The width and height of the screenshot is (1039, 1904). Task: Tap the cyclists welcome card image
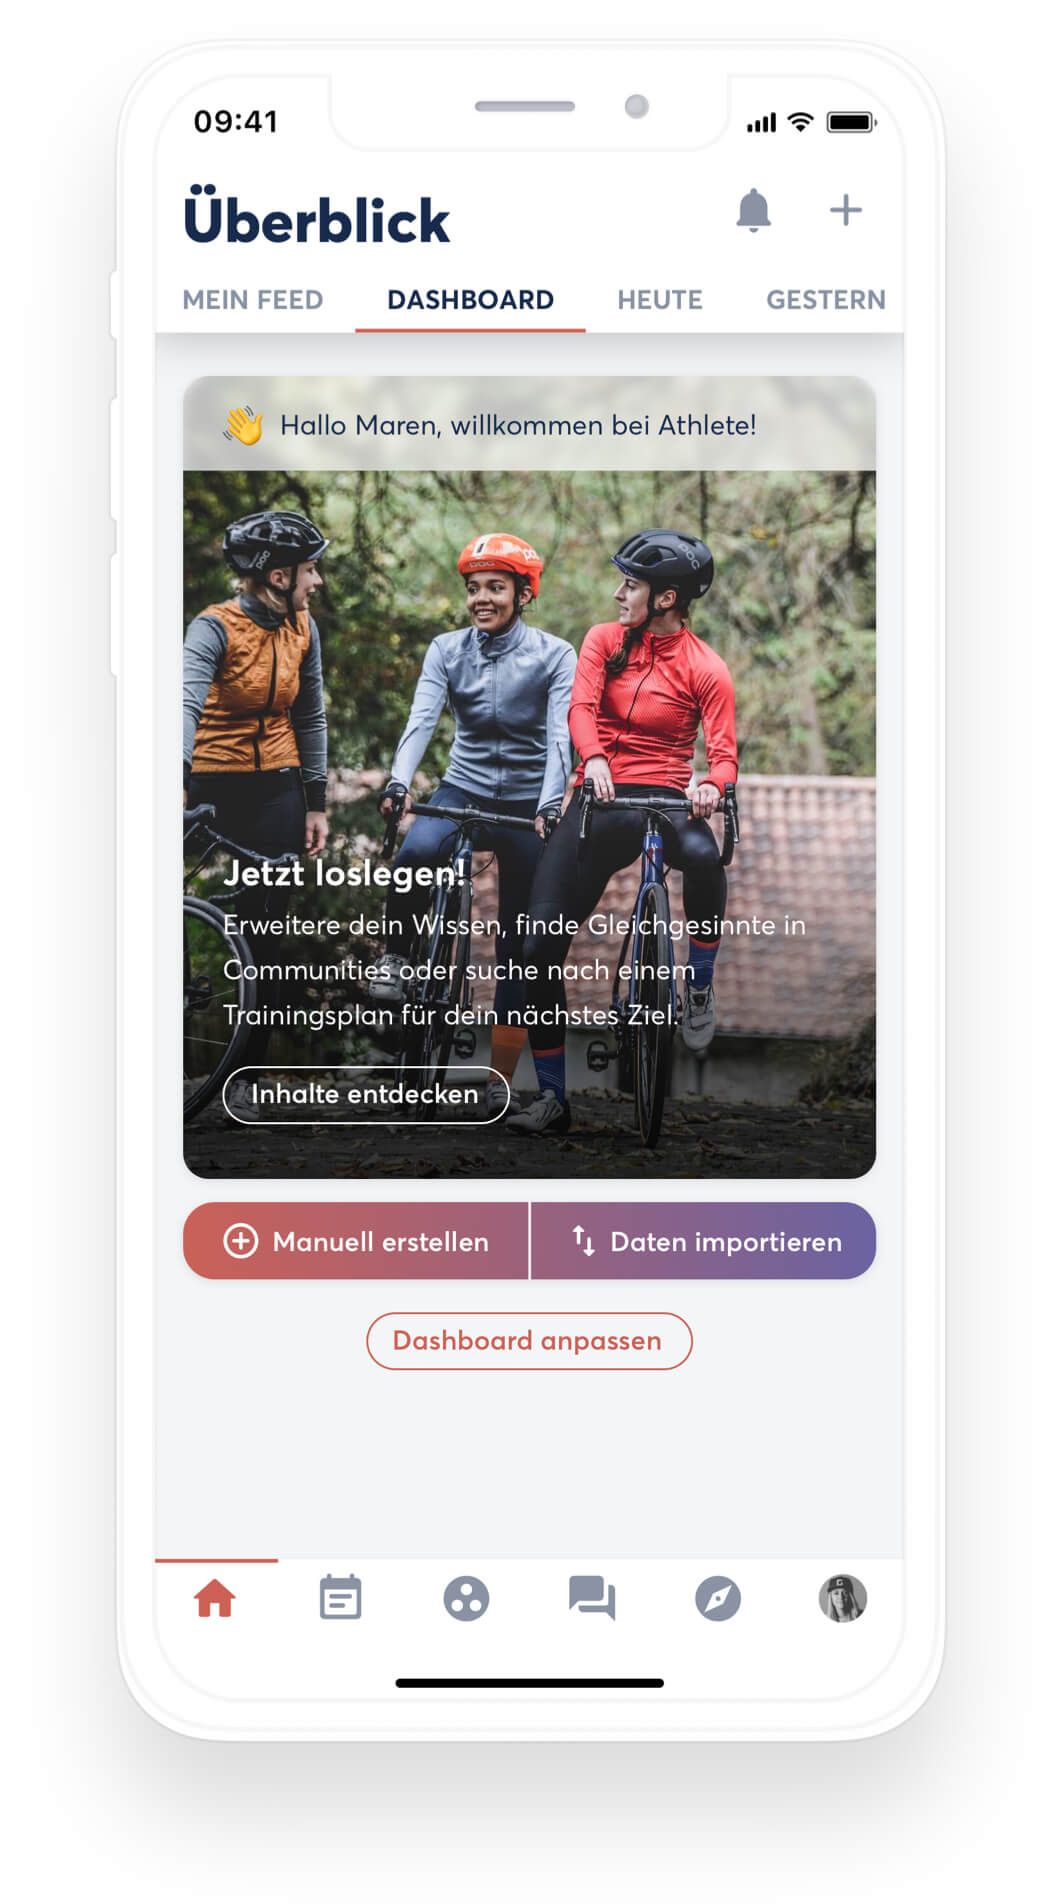click(529, 824)
